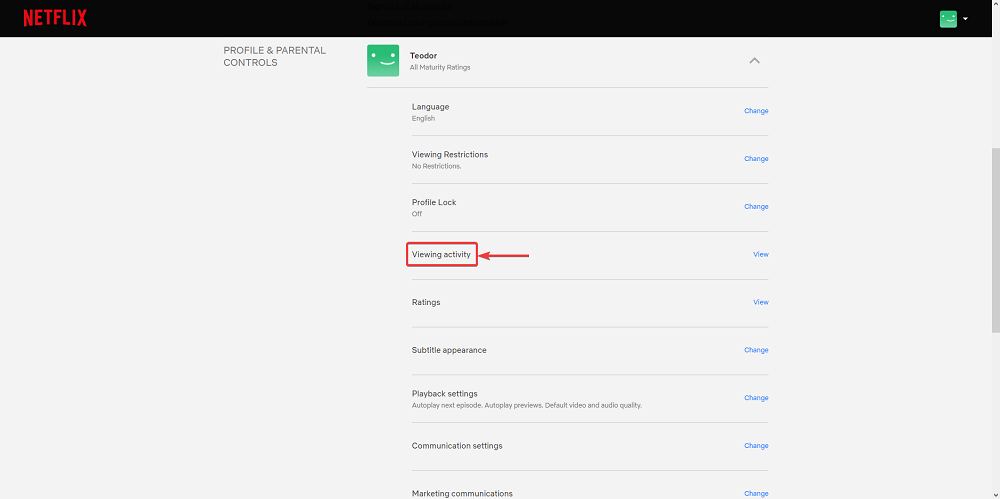Image resolution: width=1000 pixels, height=499 pixels.
Task: Click the Viewing activity label
Action: (441, 255)
